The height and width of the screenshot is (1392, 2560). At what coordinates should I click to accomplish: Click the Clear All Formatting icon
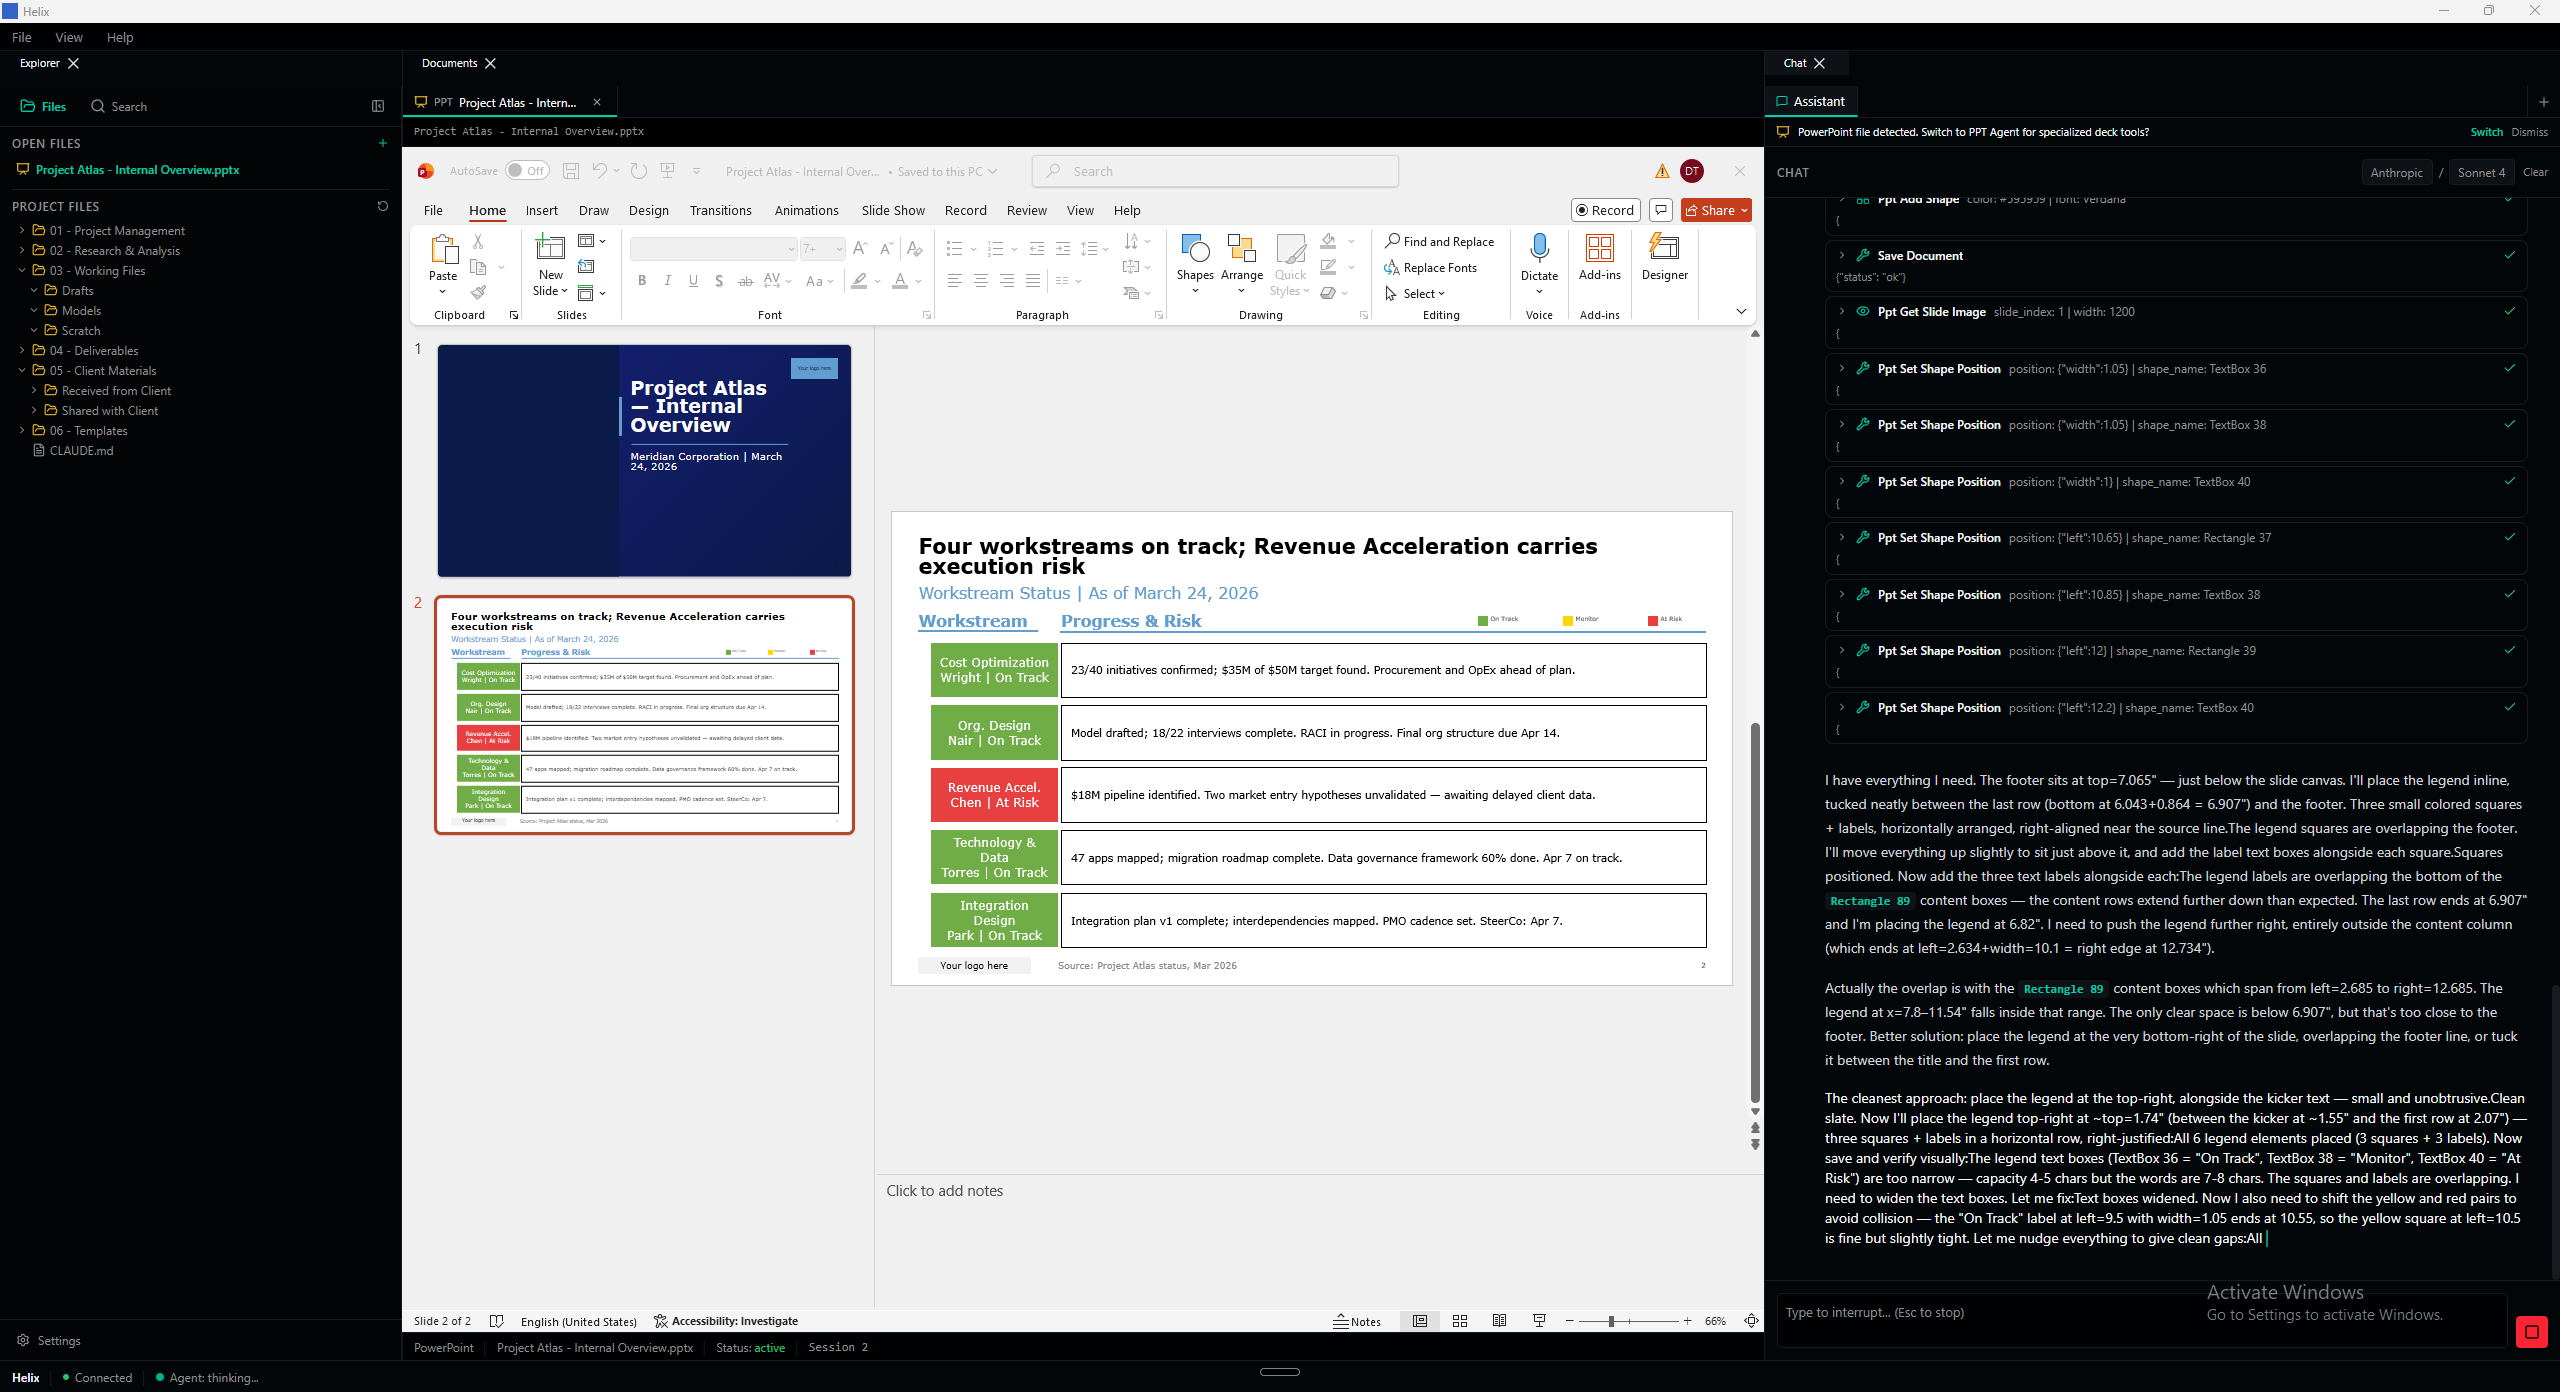914,248
